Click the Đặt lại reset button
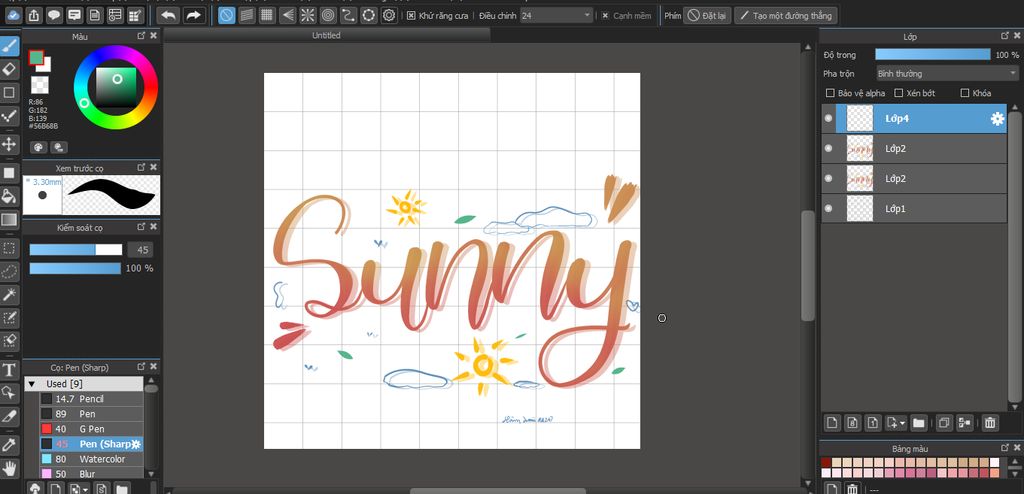This screenshot has width=1024, height=494. (x=707, y=15)
